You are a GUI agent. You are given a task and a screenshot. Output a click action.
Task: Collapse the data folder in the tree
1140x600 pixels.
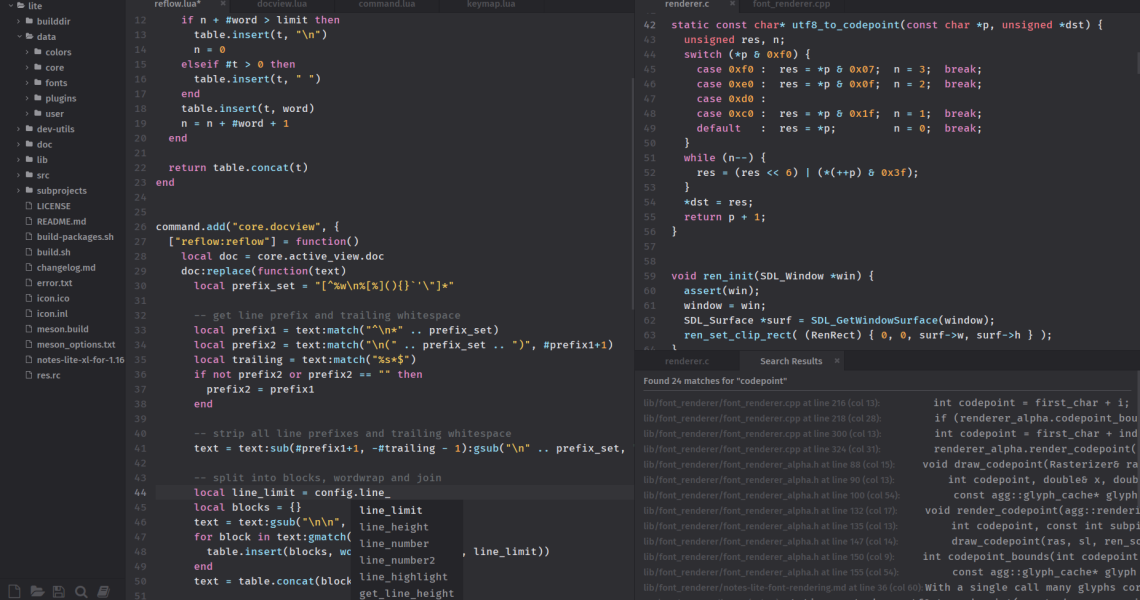point(17,36)
